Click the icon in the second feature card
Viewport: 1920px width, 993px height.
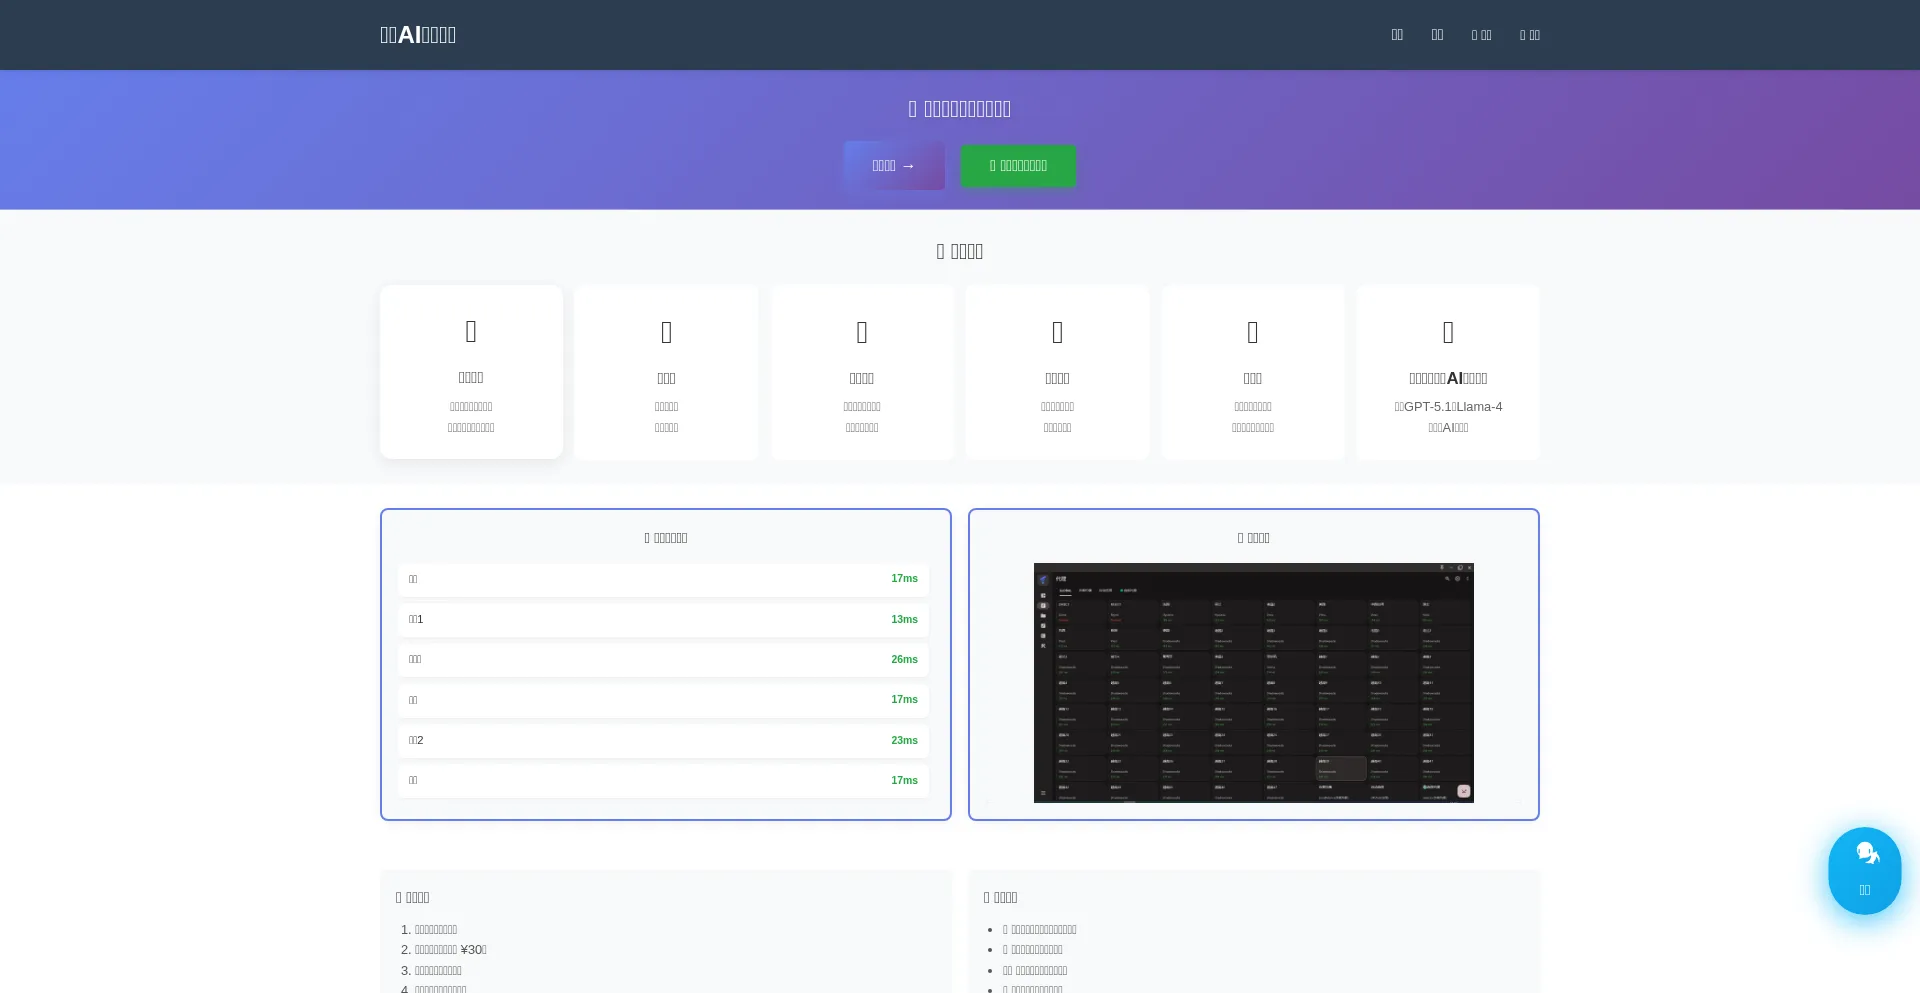coord(666,332)
